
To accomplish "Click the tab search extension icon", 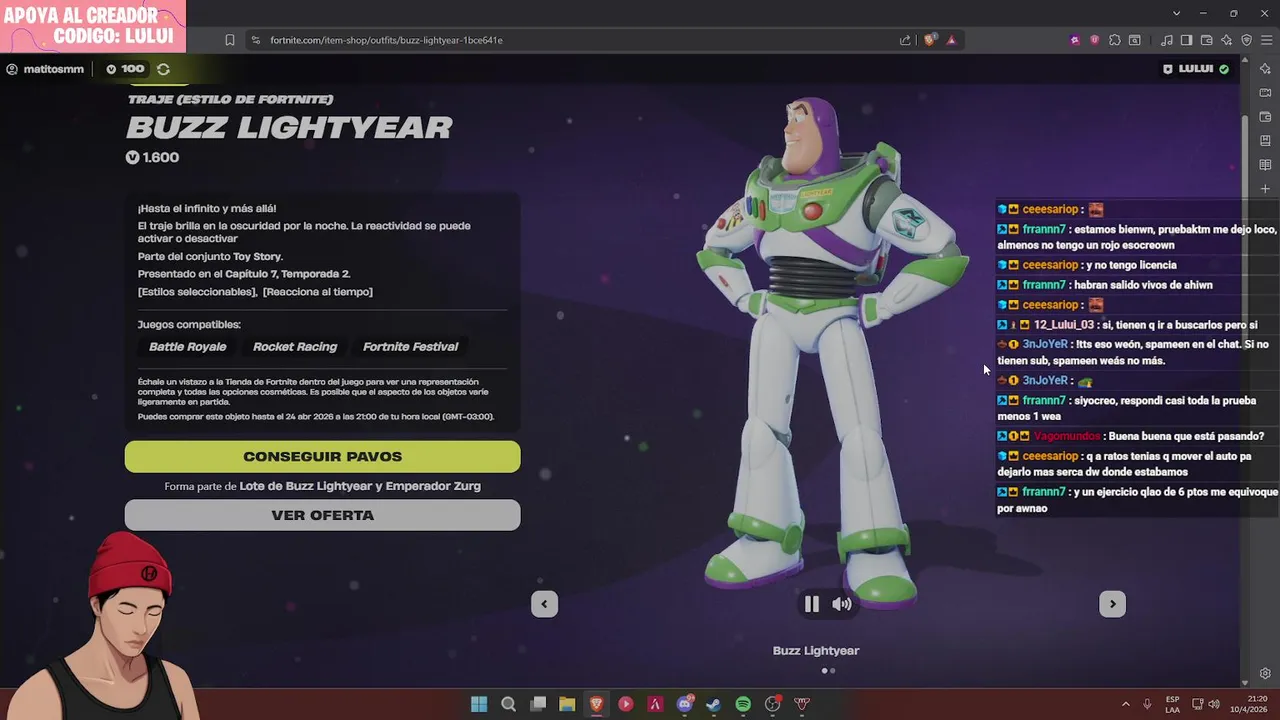I will tap(1135, 40).
